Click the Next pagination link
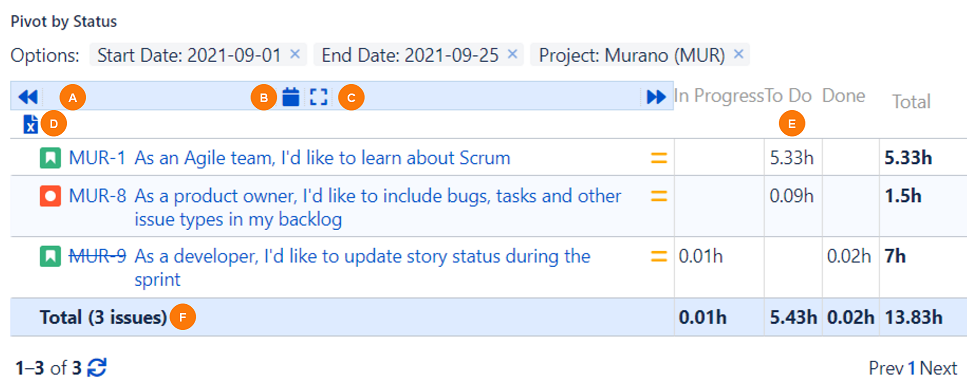The width and height of the screenshot is (967, 387). click(x=939, y=369)
